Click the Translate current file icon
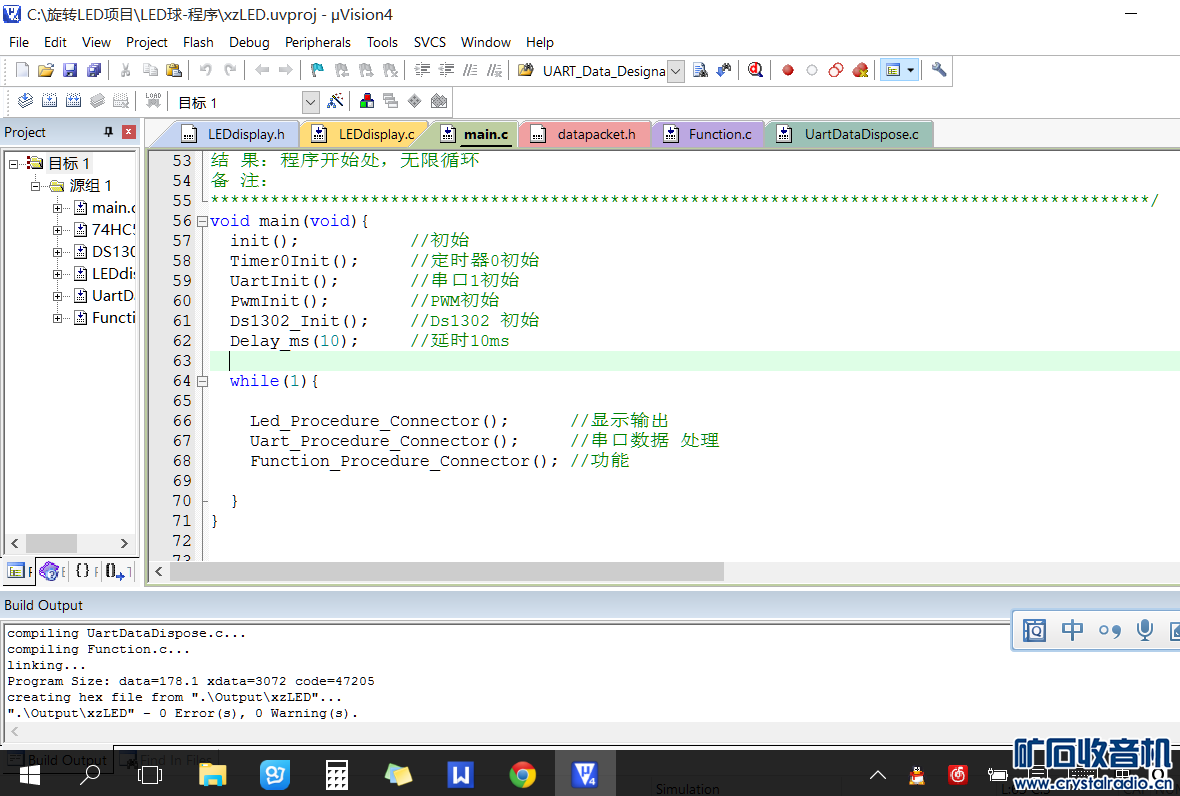The width and height of the screenshot is (1180, 796). pos(25,101)
